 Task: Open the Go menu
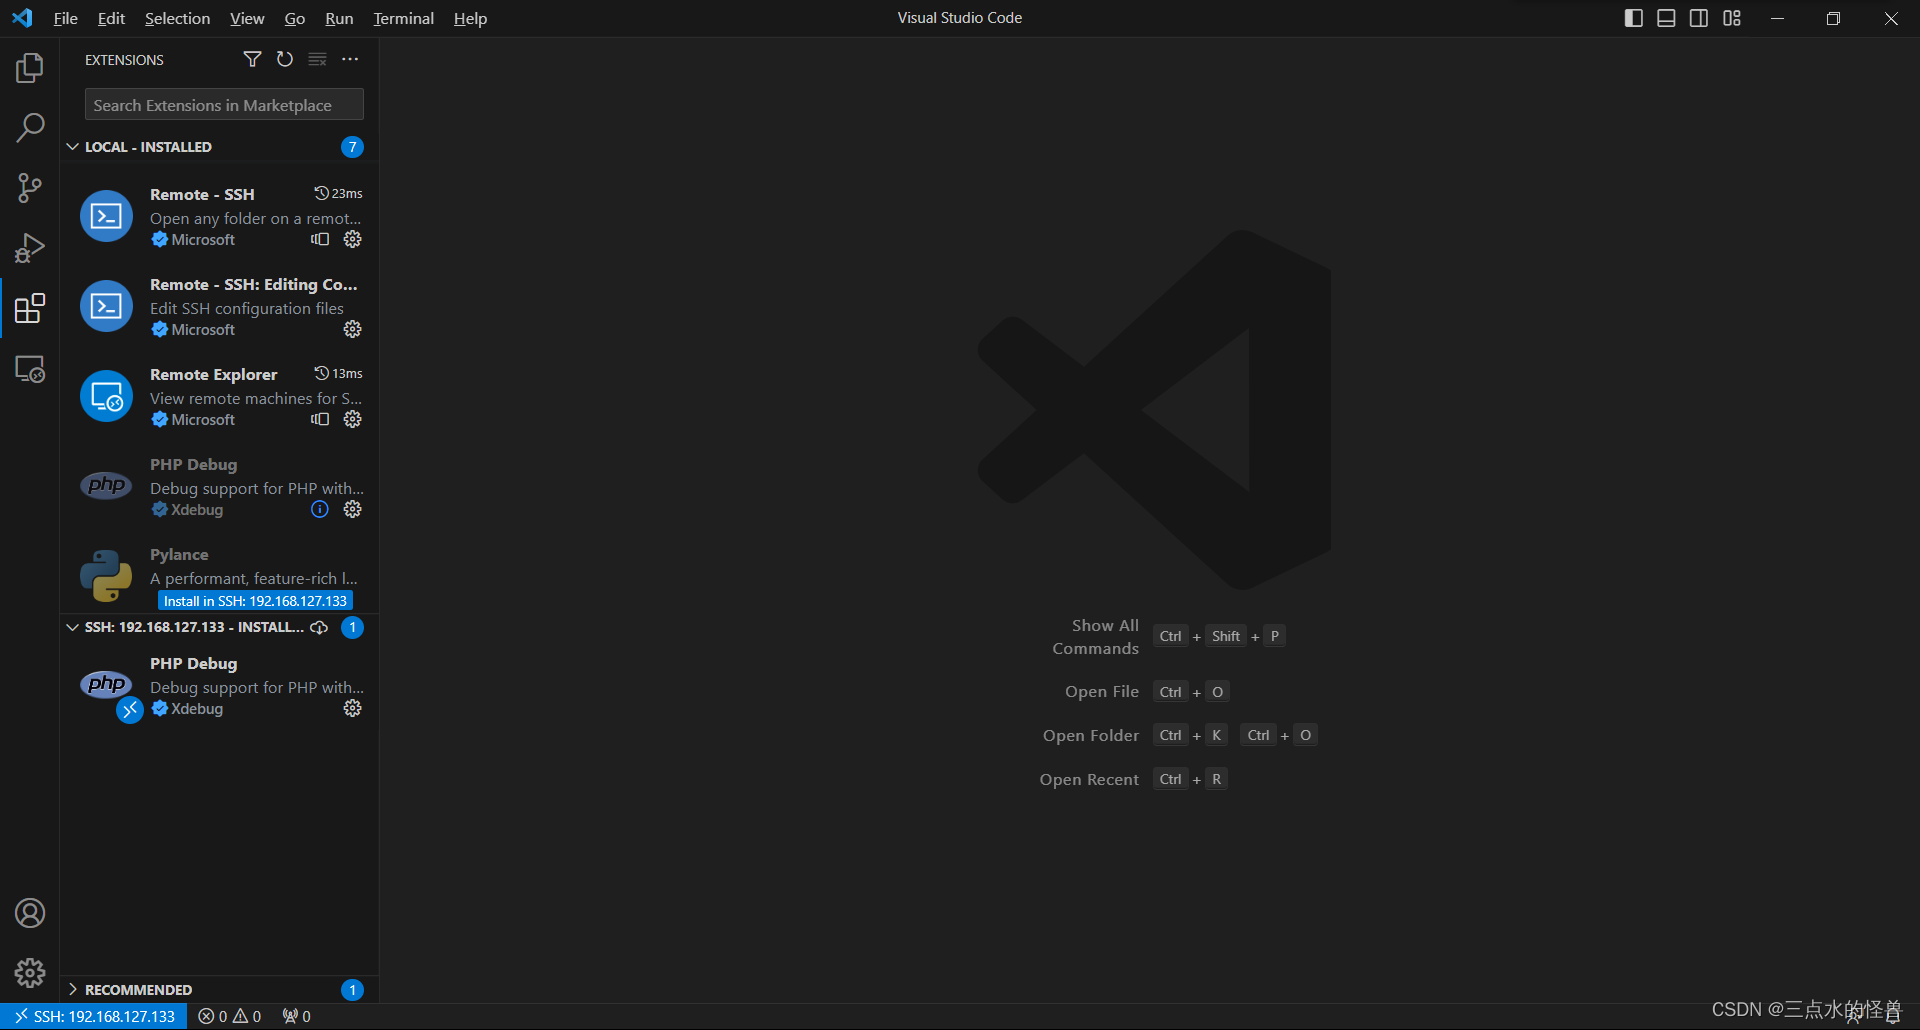(x=294, y=18)
